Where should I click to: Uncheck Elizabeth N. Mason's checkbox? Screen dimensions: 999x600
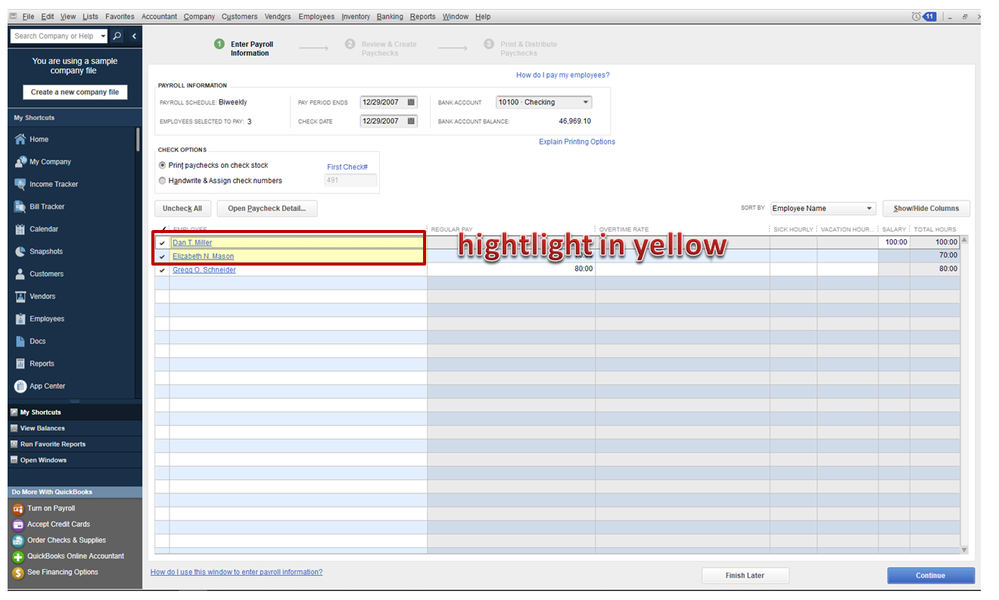pyautogui.click(x=162, y=256)
